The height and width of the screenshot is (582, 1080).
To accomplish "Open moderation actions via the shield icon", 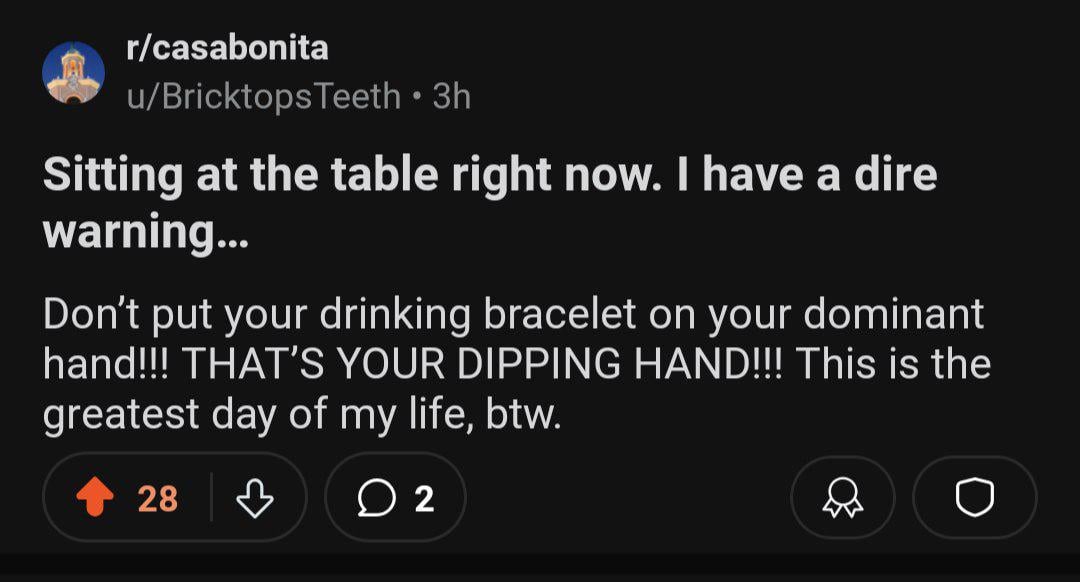I will point(975,498).
